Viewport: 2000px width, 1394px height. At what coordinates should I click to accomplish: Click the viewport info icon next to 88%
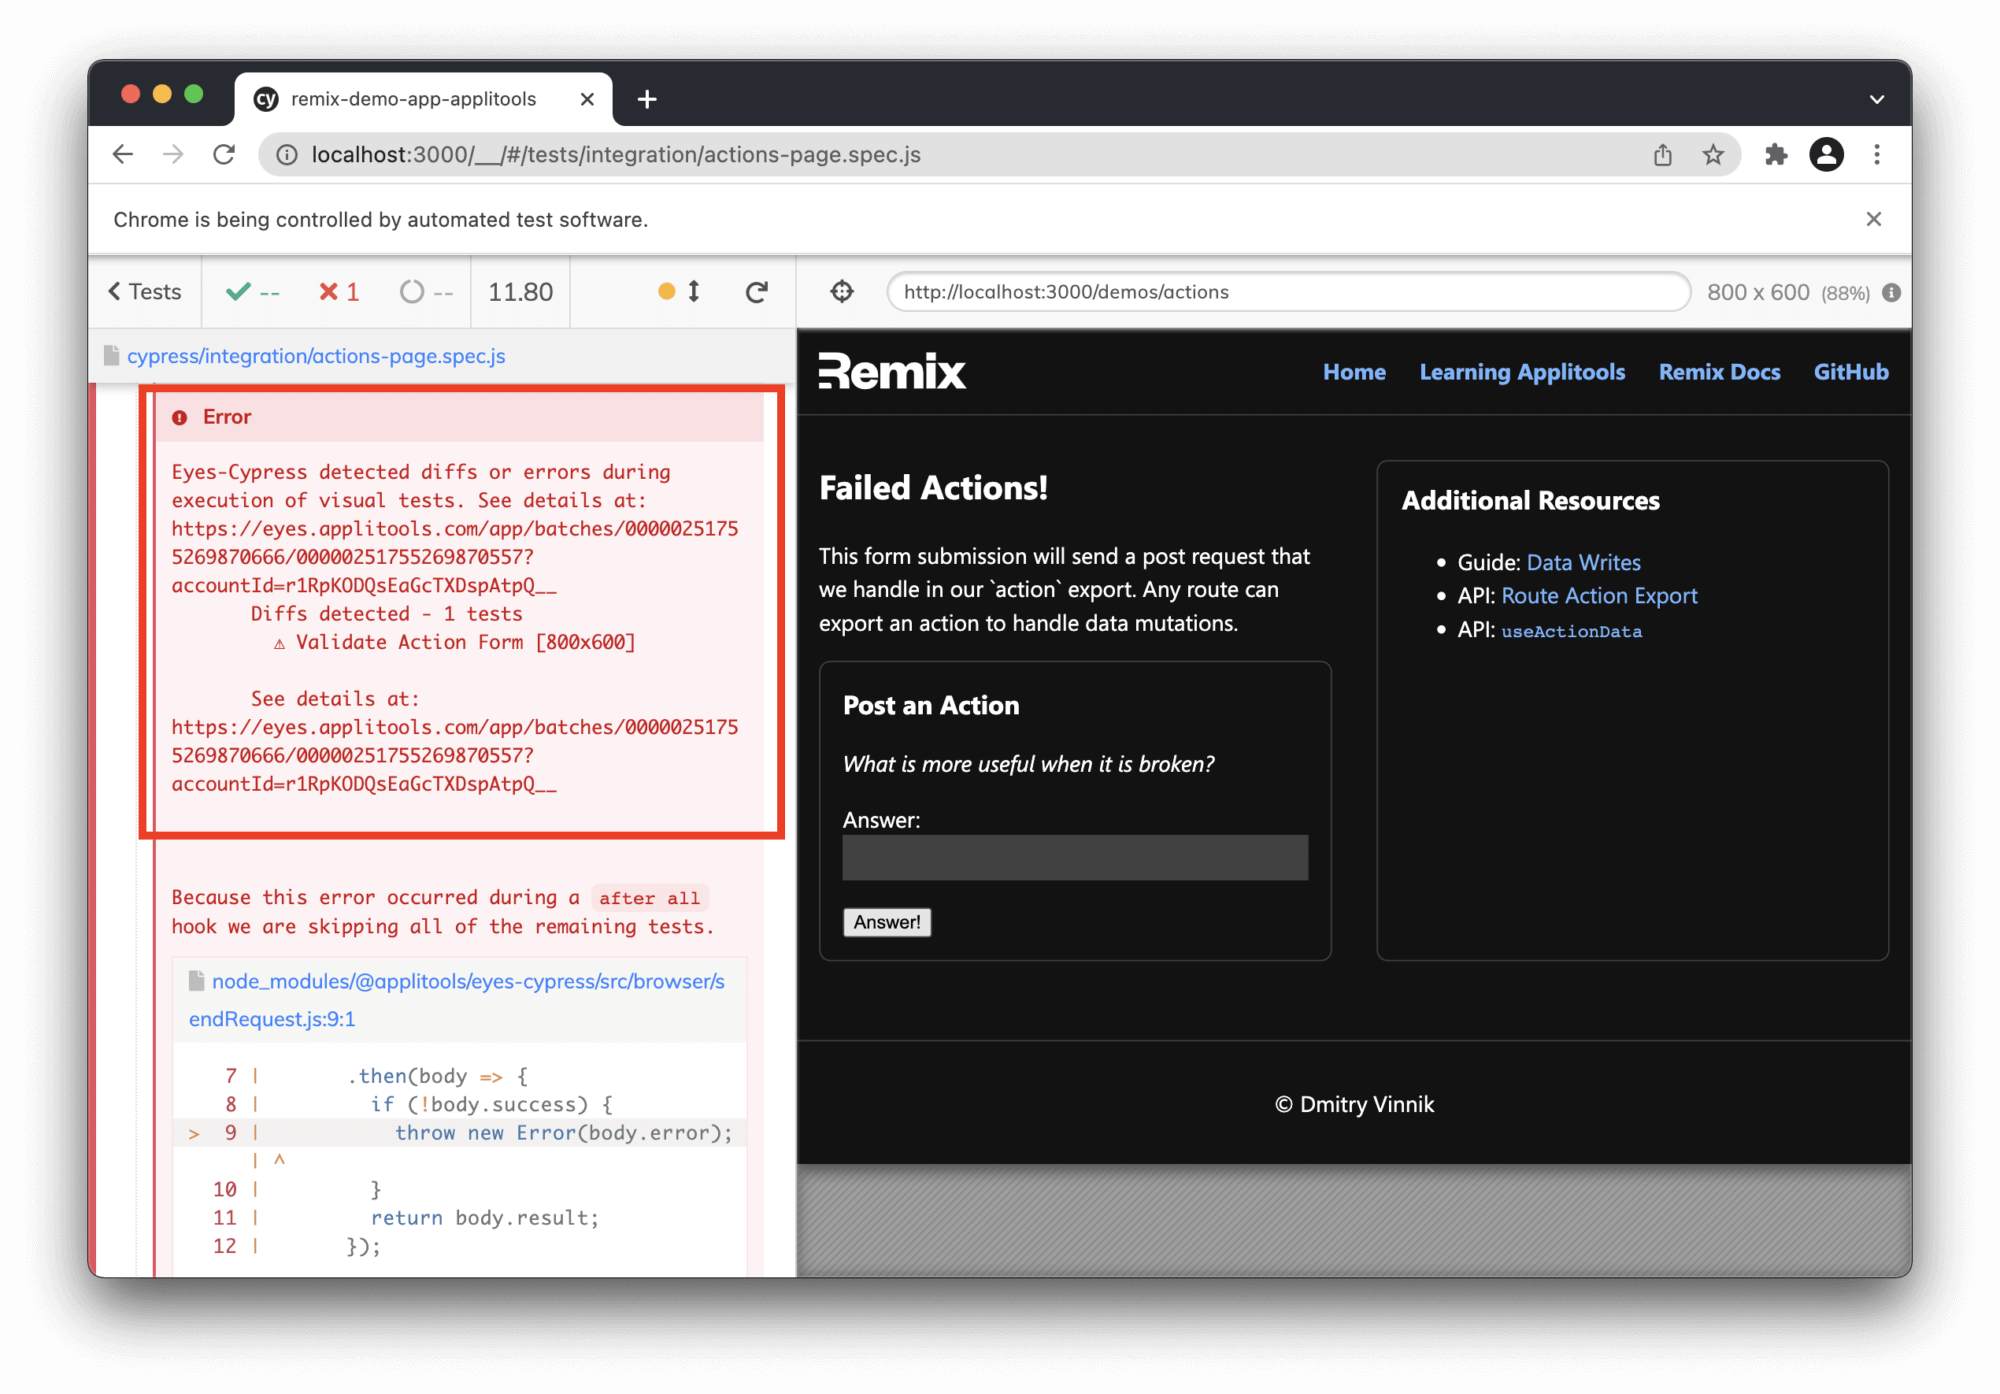tap(1891, 293)
